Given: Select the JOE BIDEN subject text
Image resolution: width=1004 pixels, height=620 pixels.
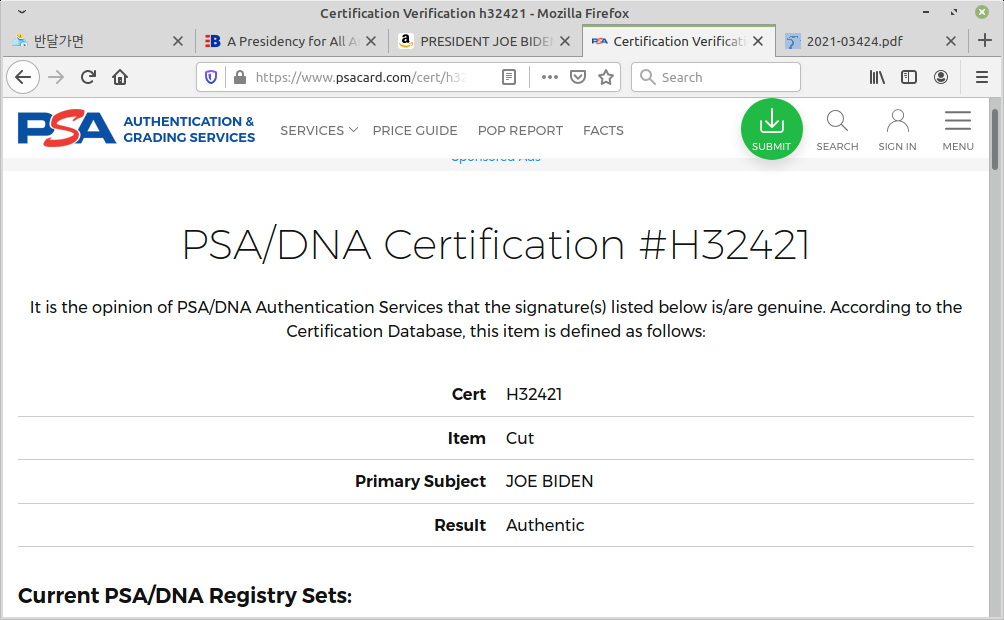Looking at the screenshot, I should (x=549, y=482).
